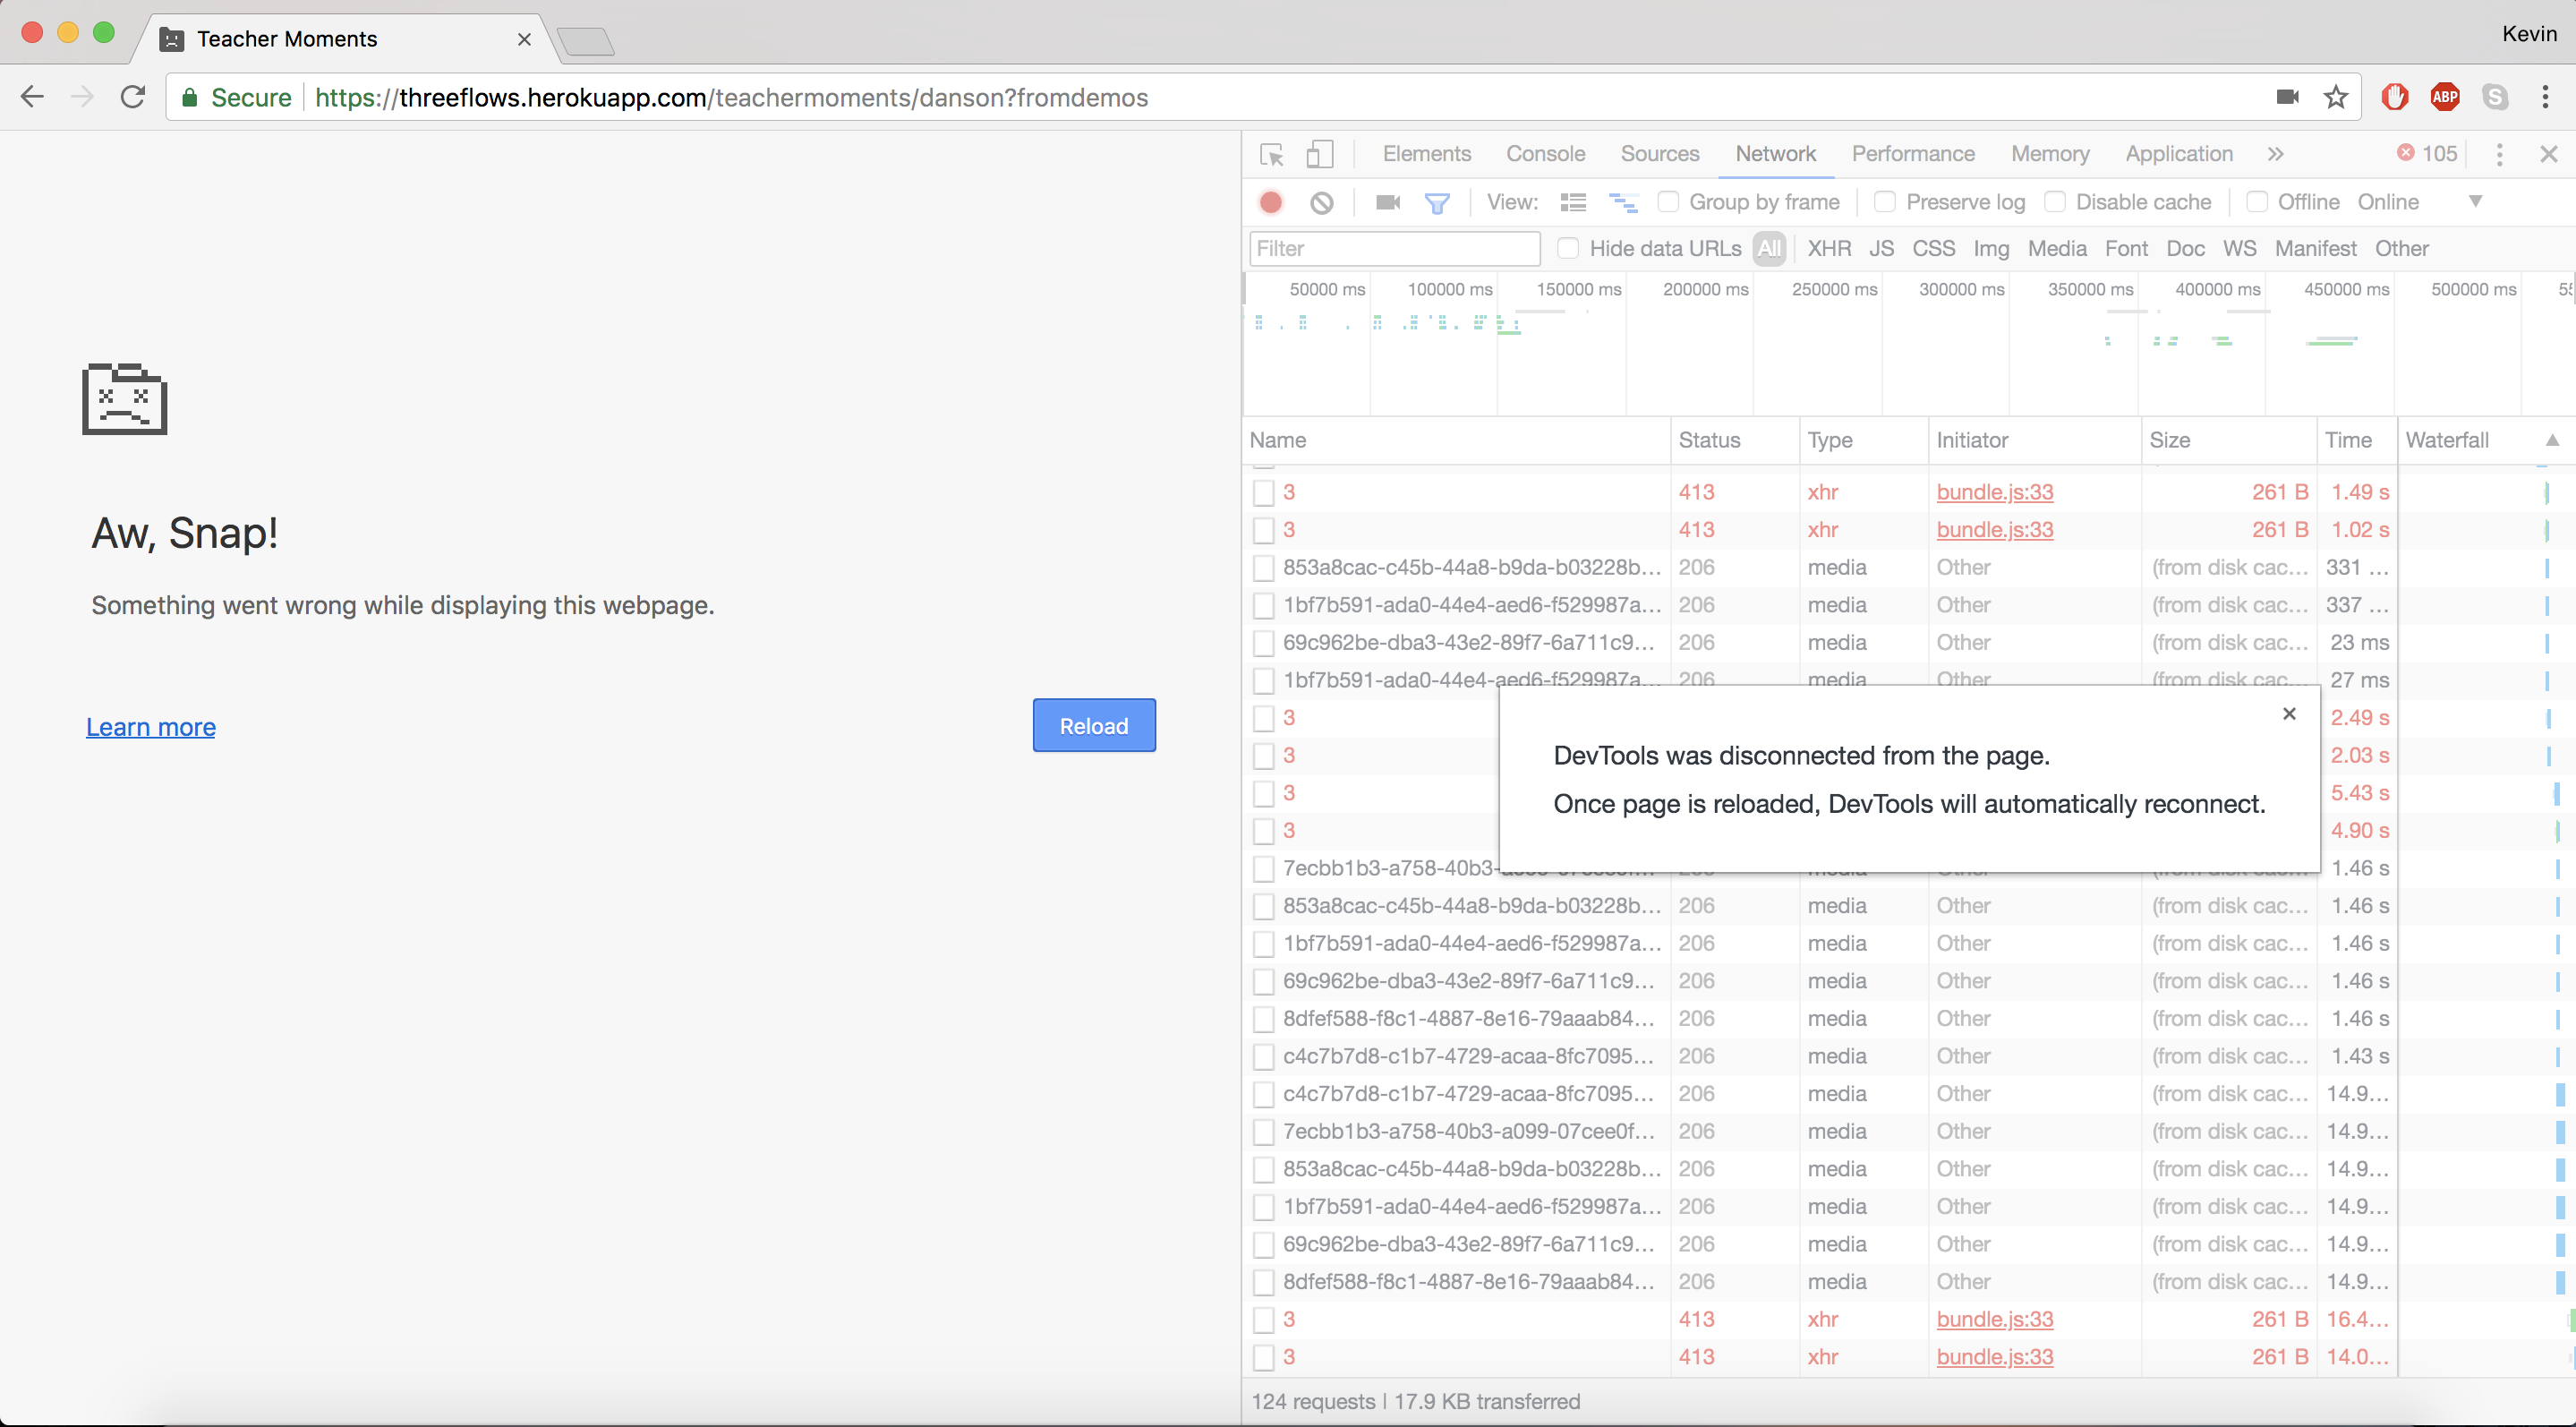
Task: Expand more DevTools tabs chevron
Action: coord(2276,154)
